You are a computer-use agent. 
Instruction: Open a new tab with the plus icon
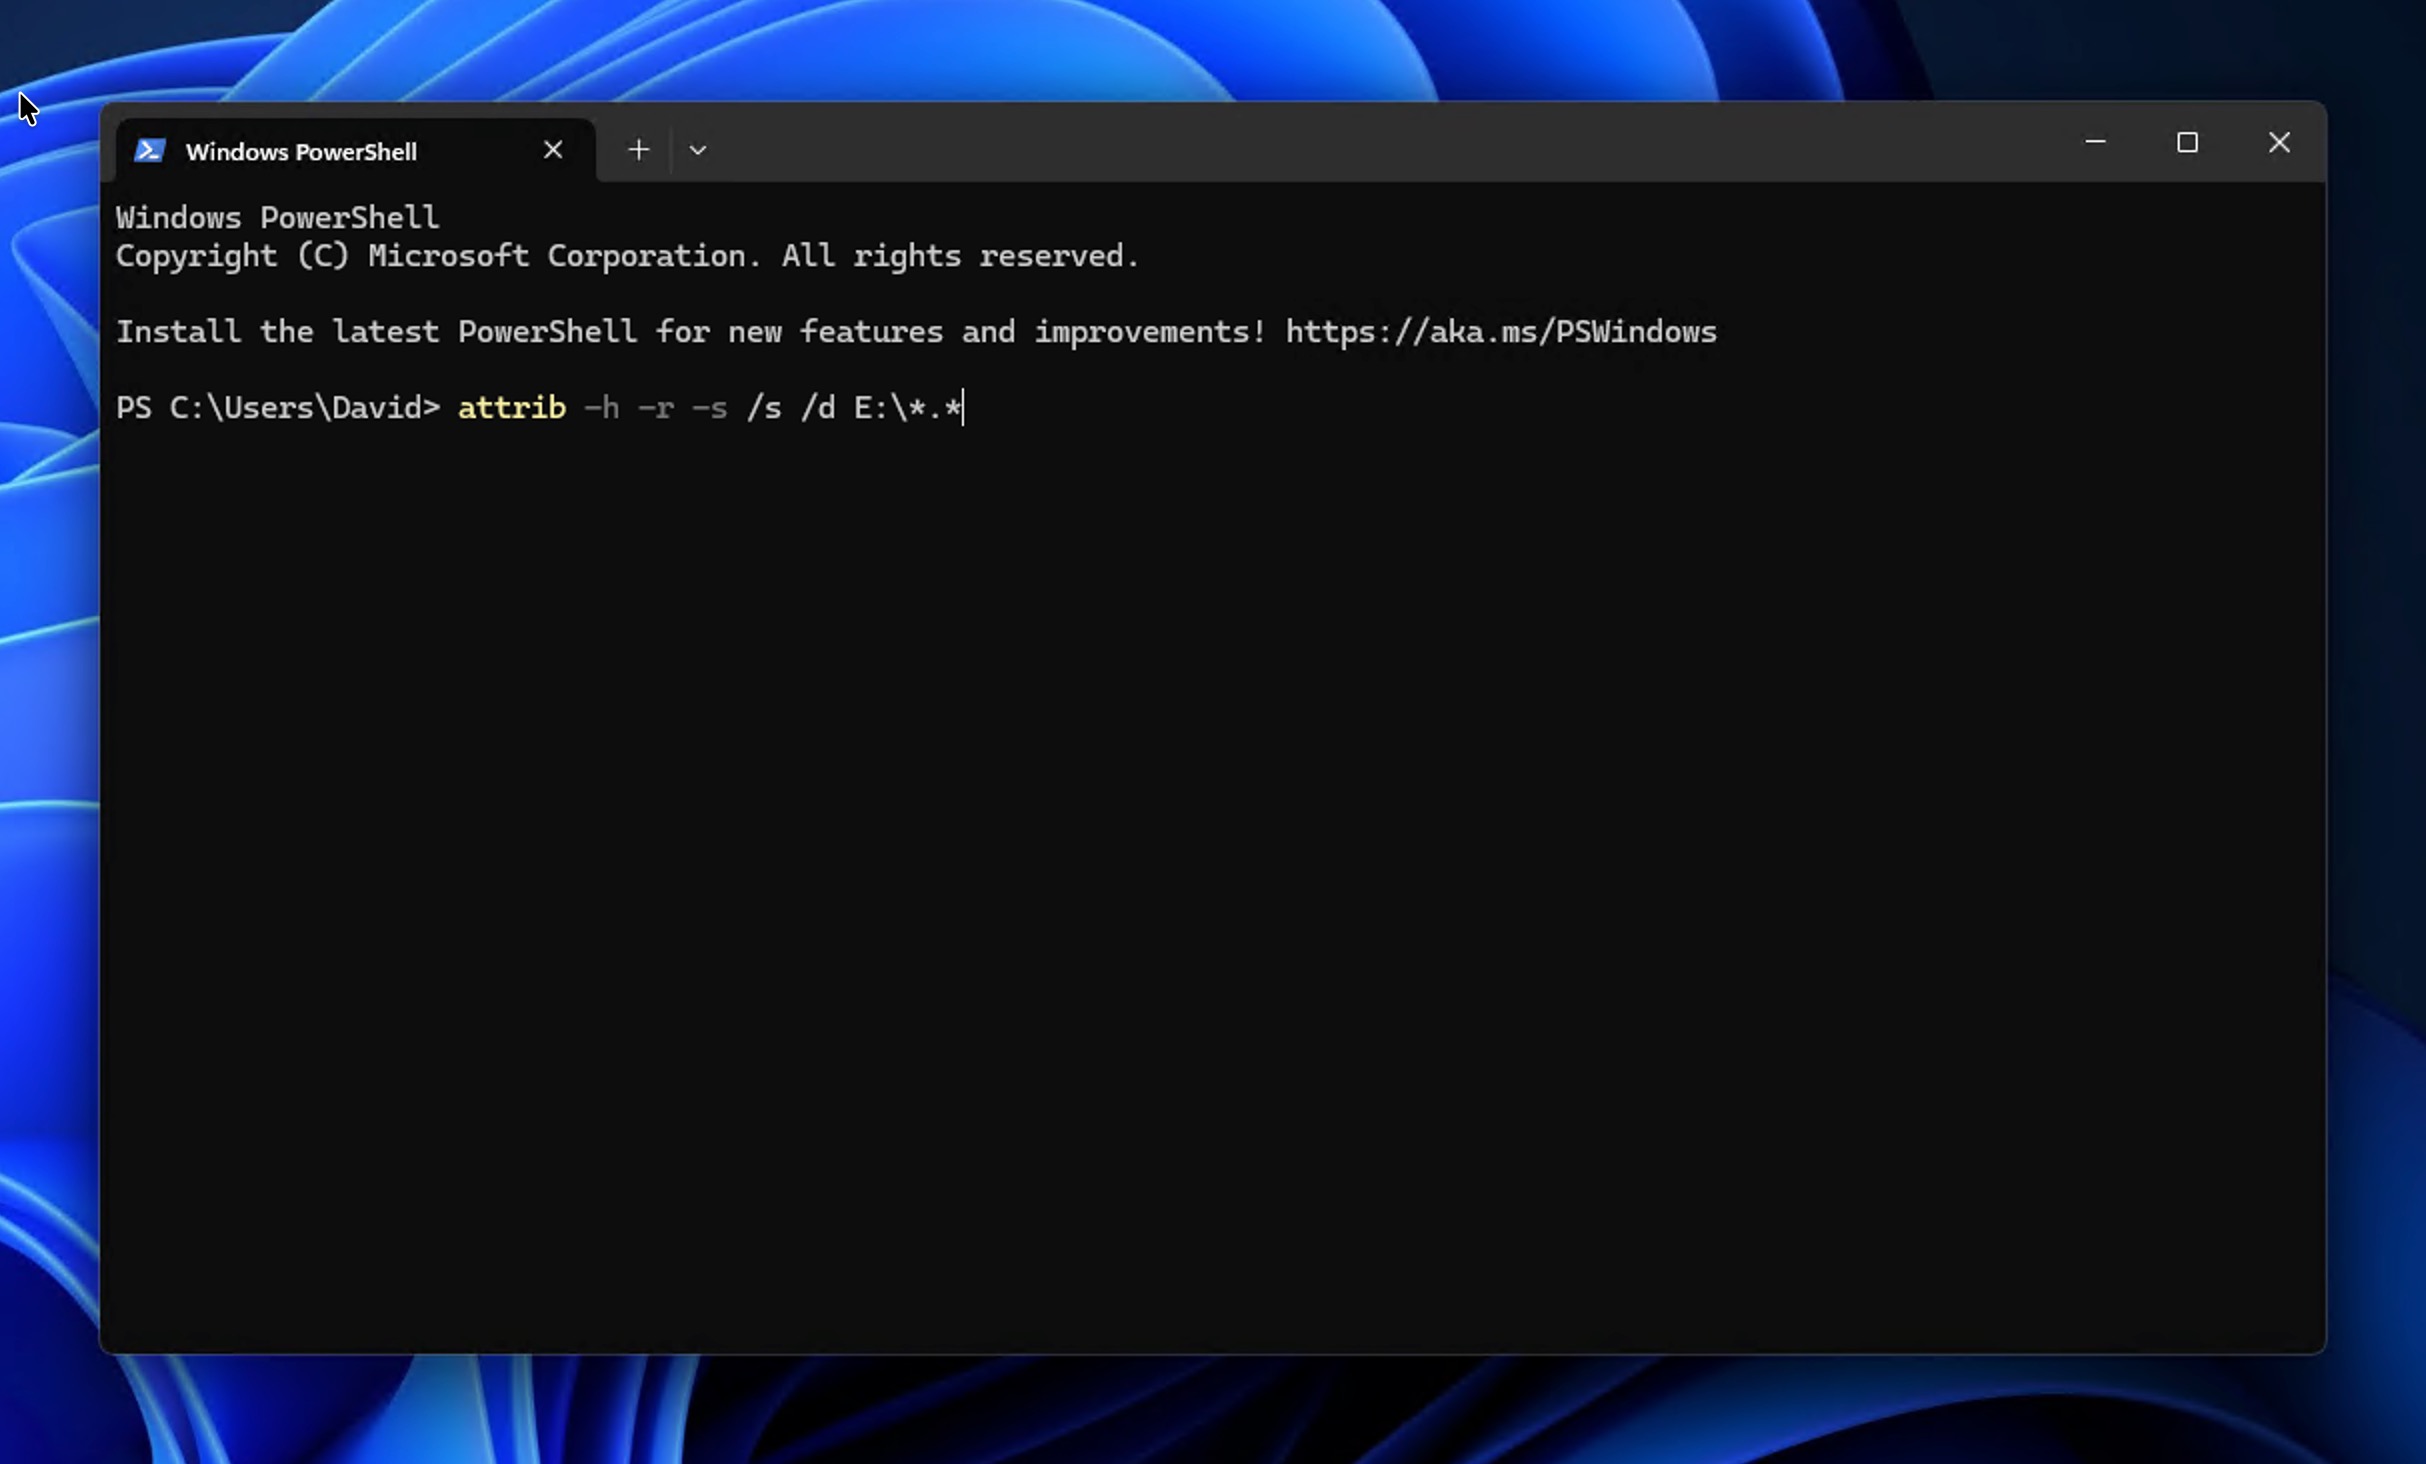click(x=639, y=149)
